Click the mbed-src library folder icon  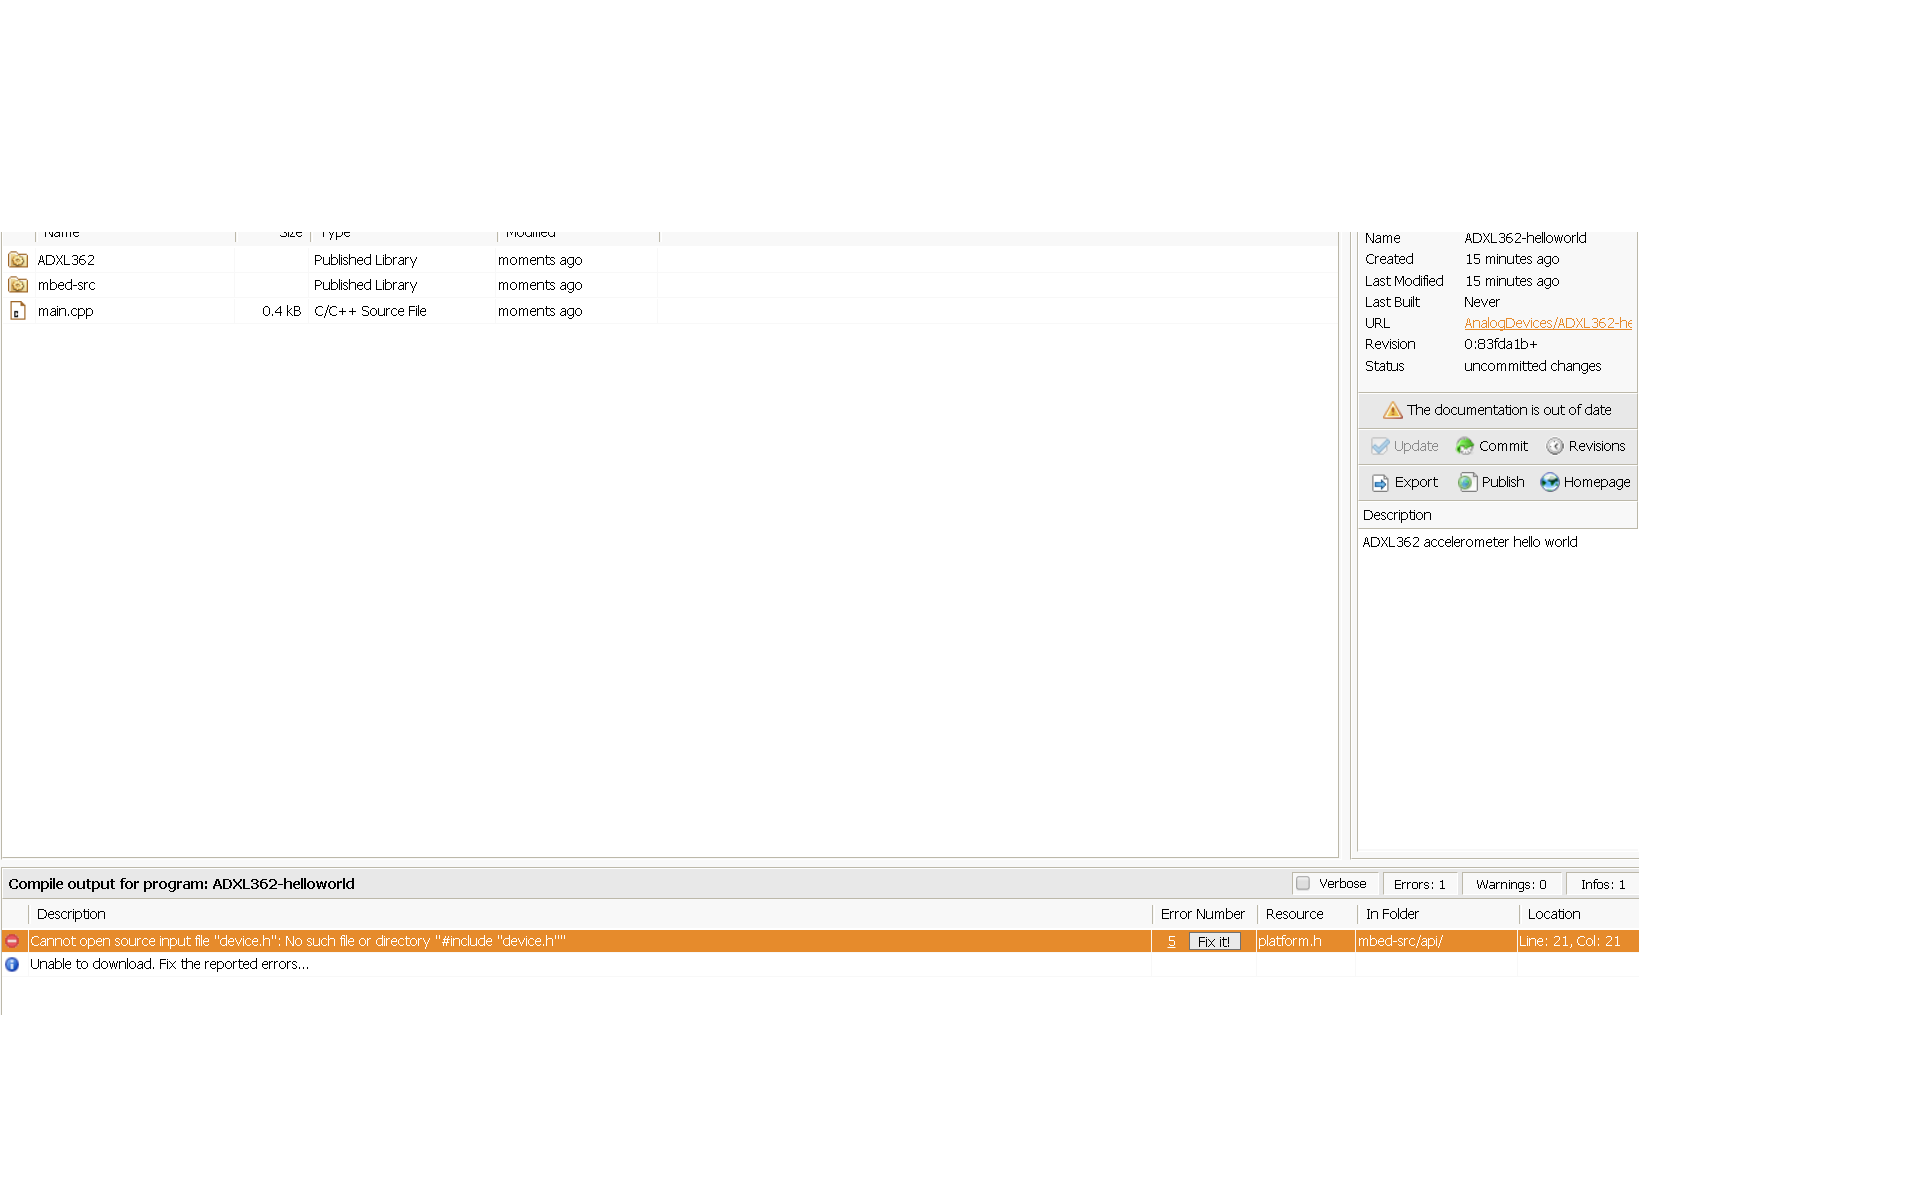tap(18, 285)
